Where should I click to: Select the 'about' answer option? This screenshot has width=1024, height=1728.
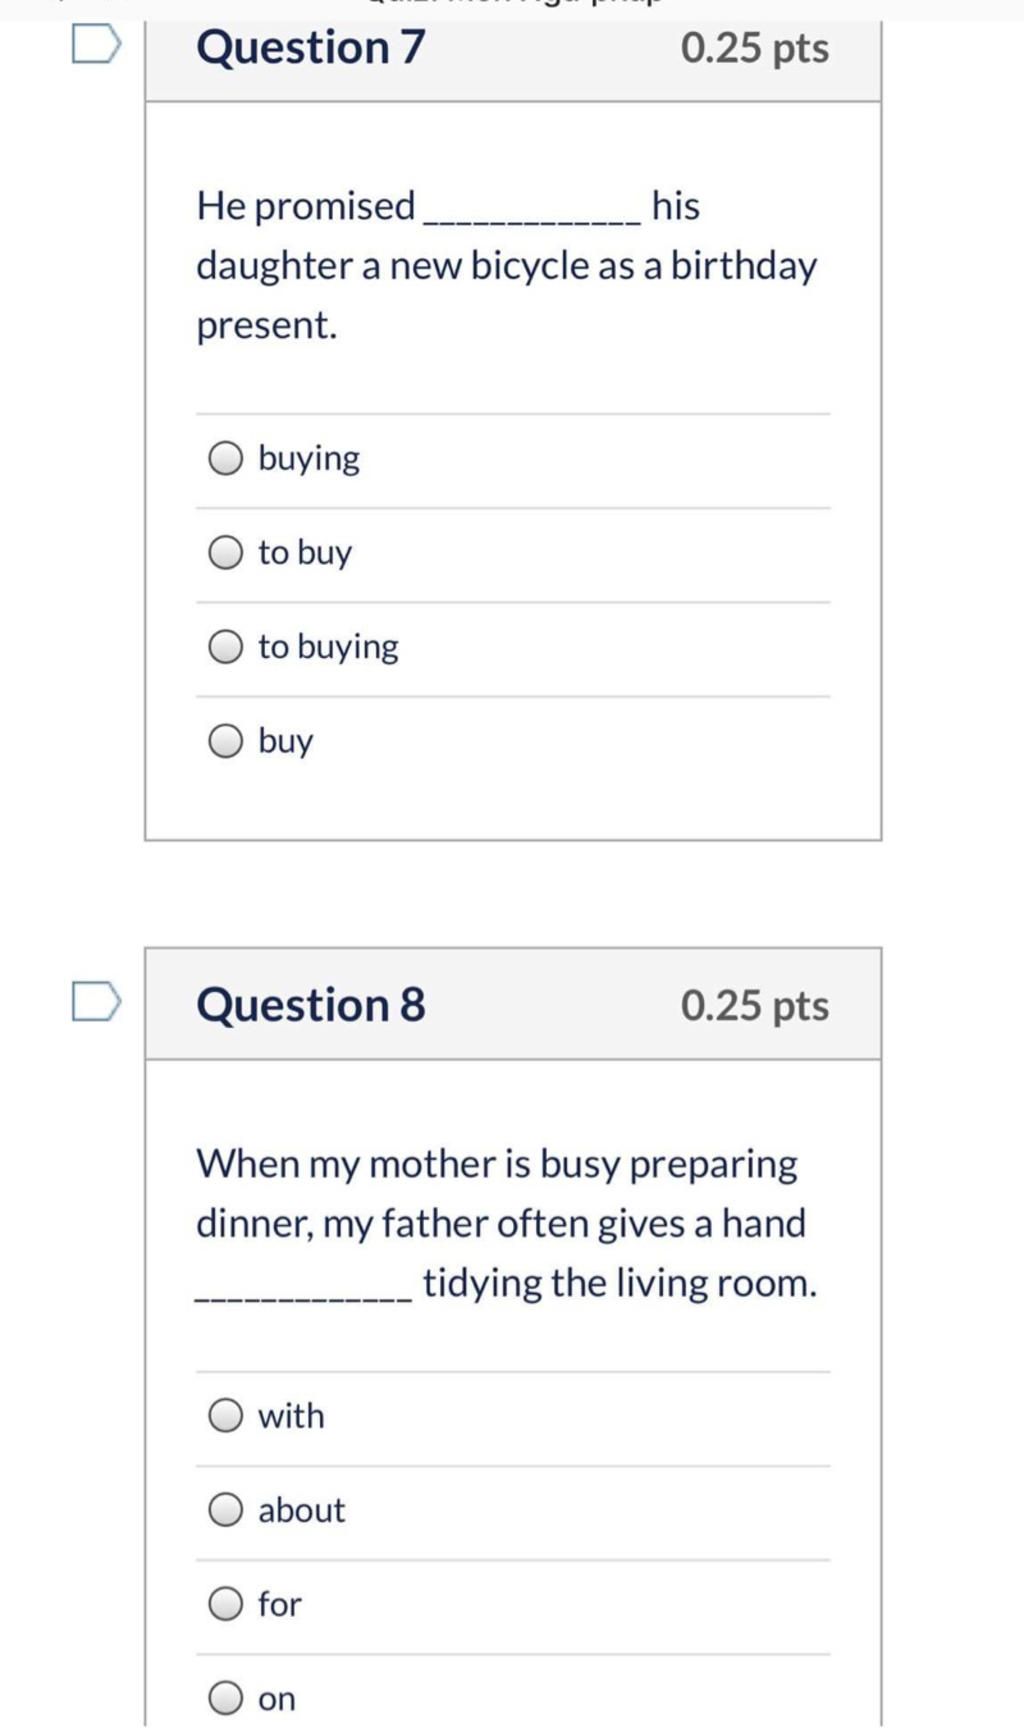tap(226, 1510)
